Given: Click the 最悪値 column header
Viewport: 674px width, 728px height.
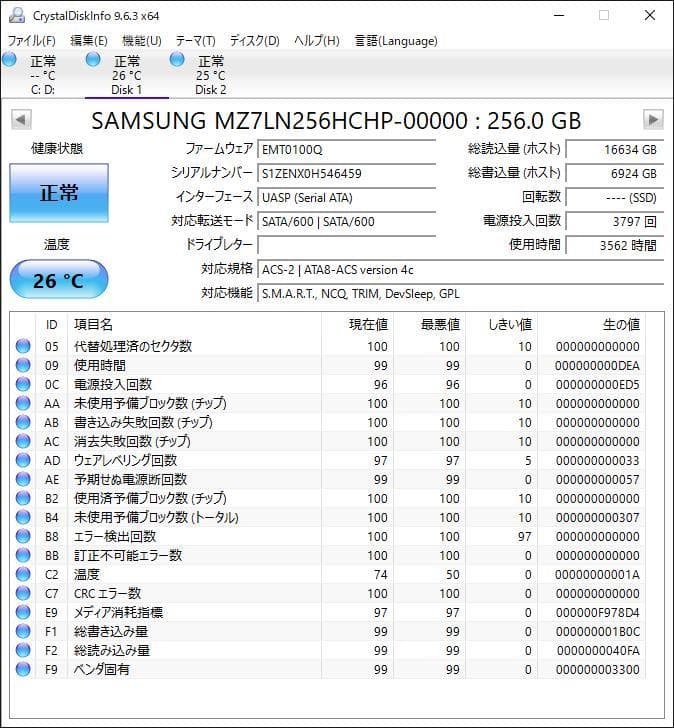Looking at the screenshot, I should tap(429, 325).
